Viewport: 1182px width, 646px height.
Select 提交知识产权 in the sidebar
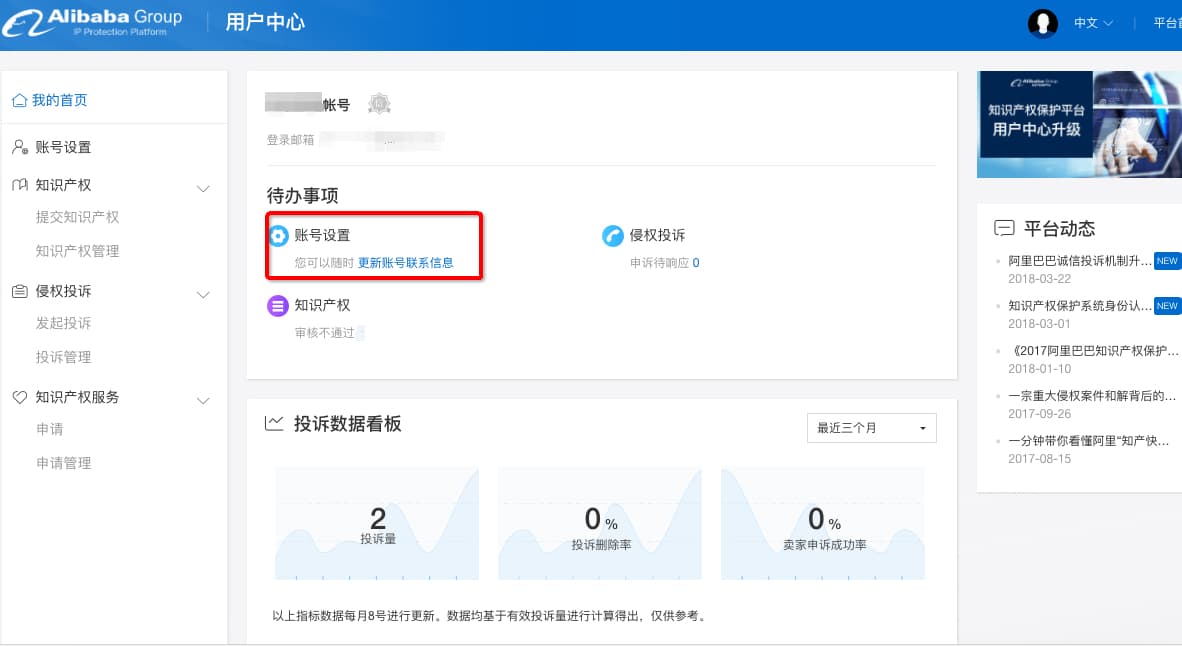(x=77, y=217)
